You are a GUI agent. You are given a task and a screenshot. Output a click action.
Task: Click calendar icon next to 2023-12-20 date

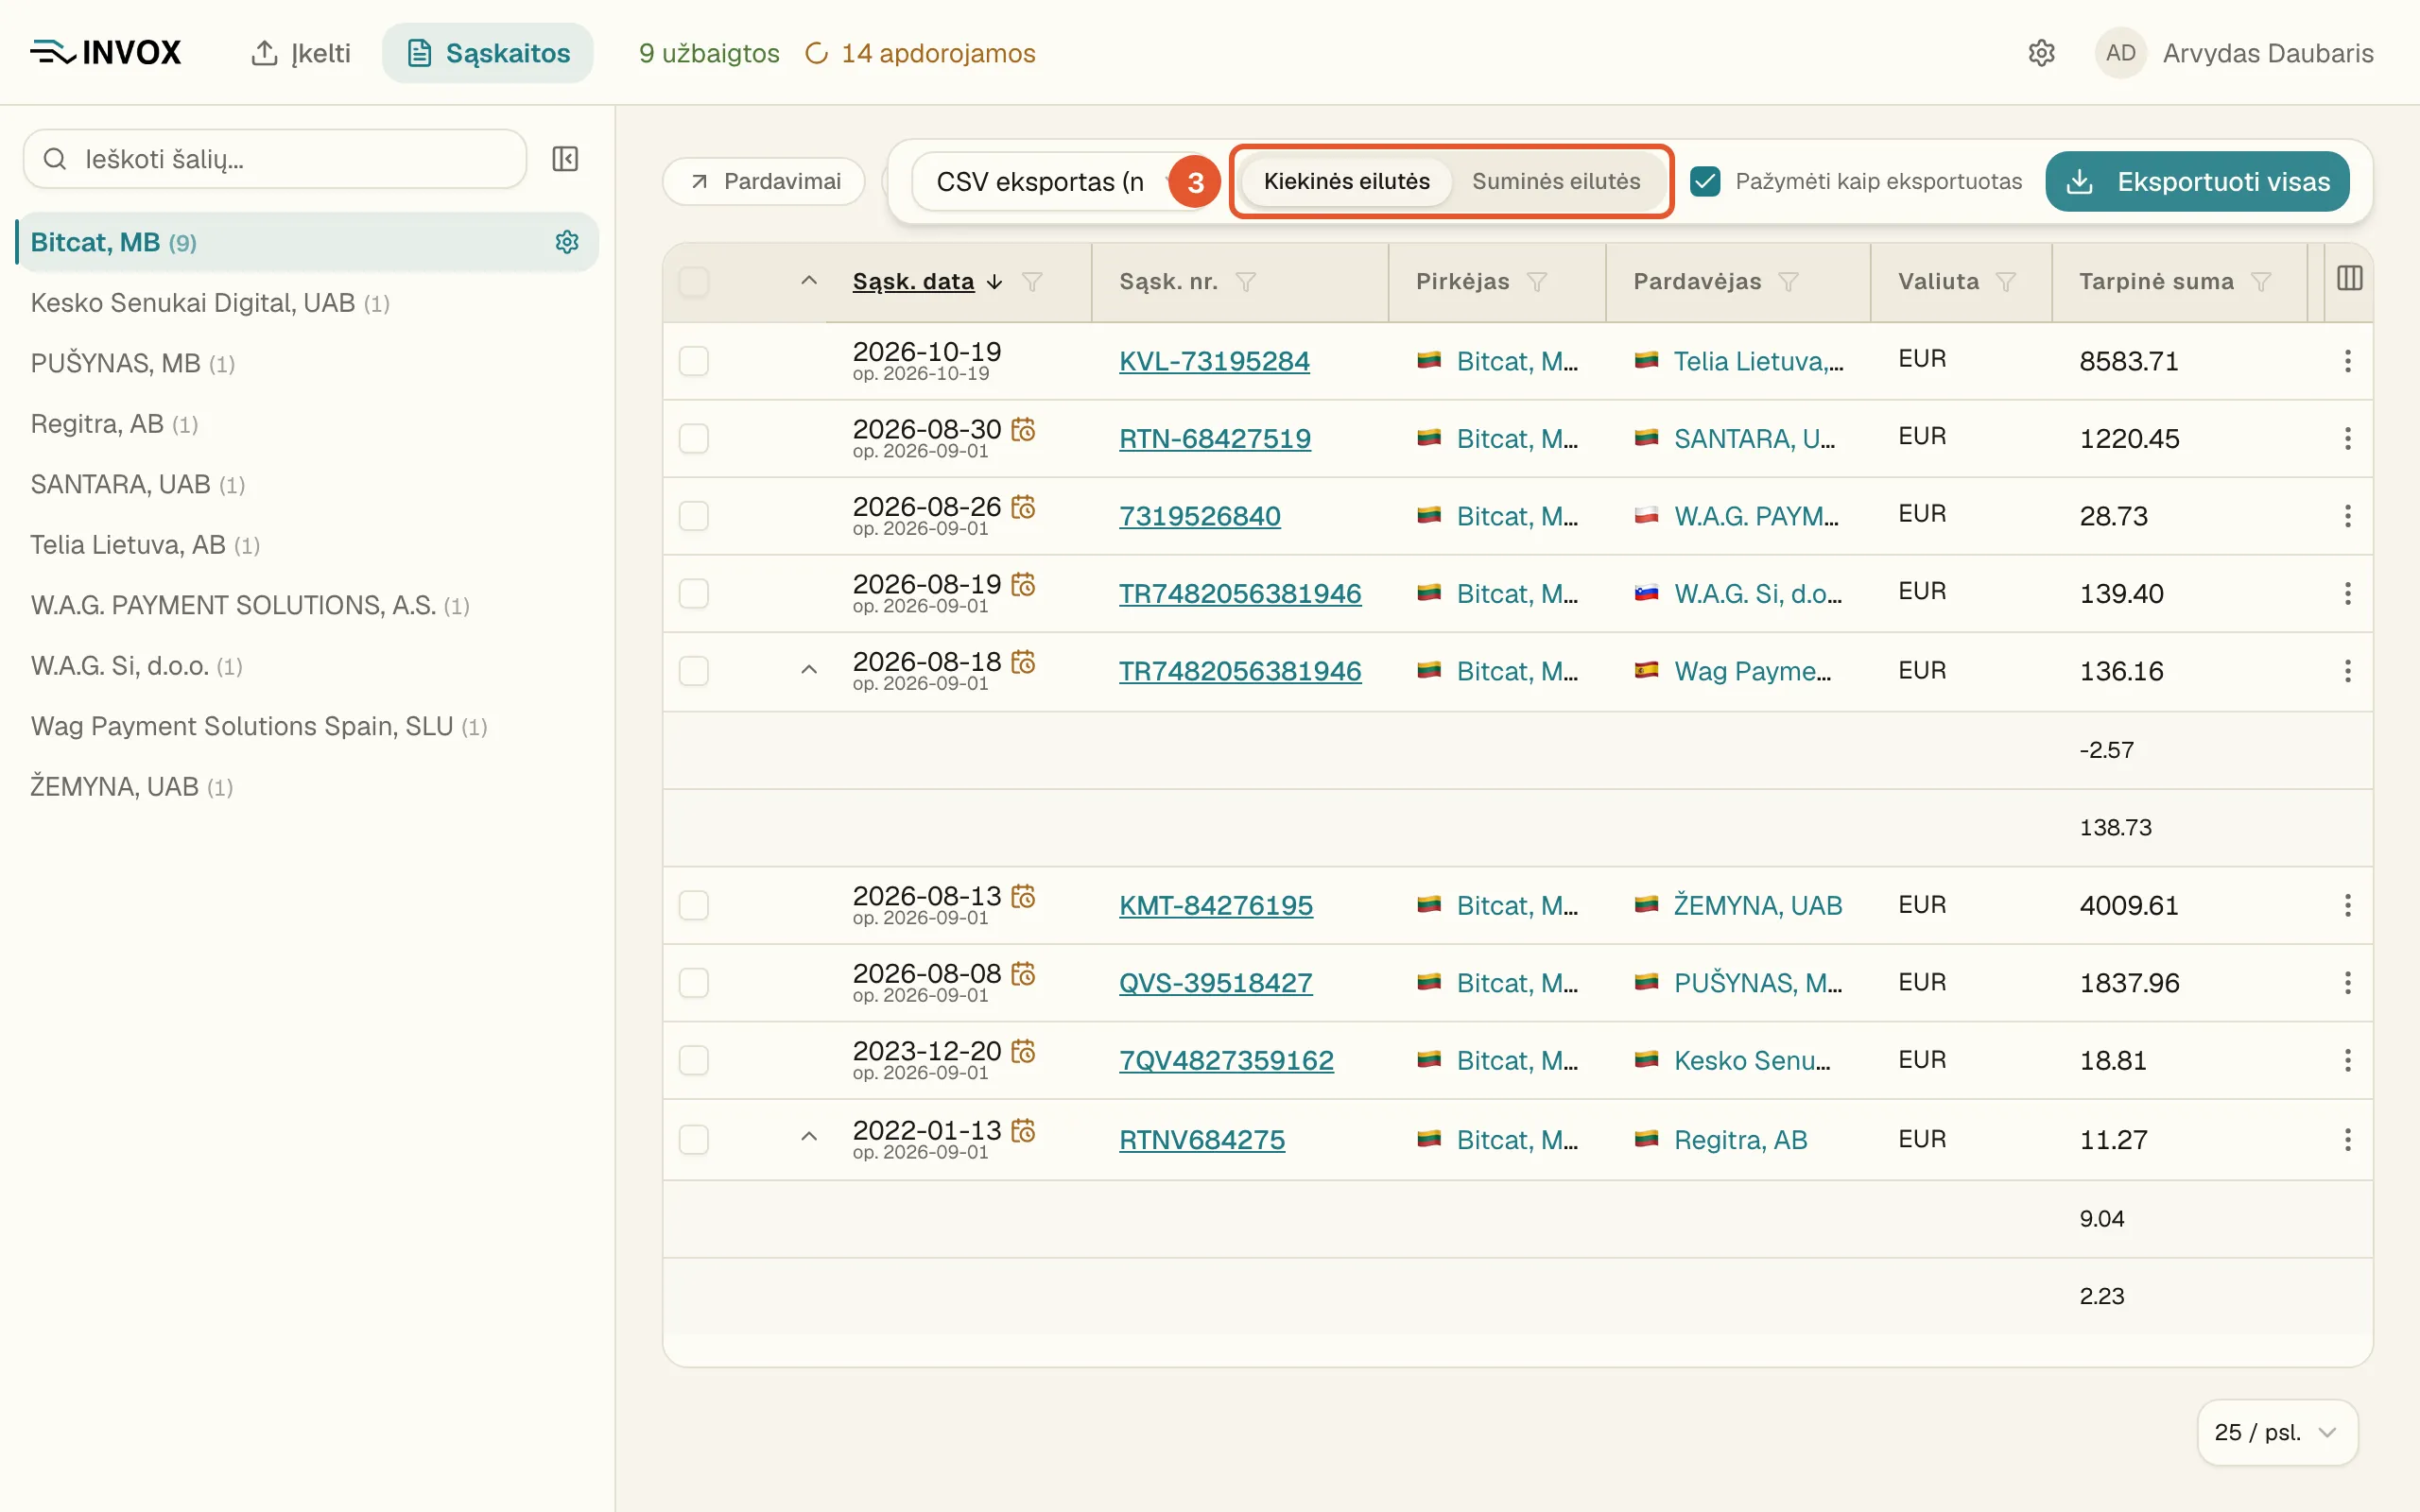pyautogui.click(x=1023, y=1051)
